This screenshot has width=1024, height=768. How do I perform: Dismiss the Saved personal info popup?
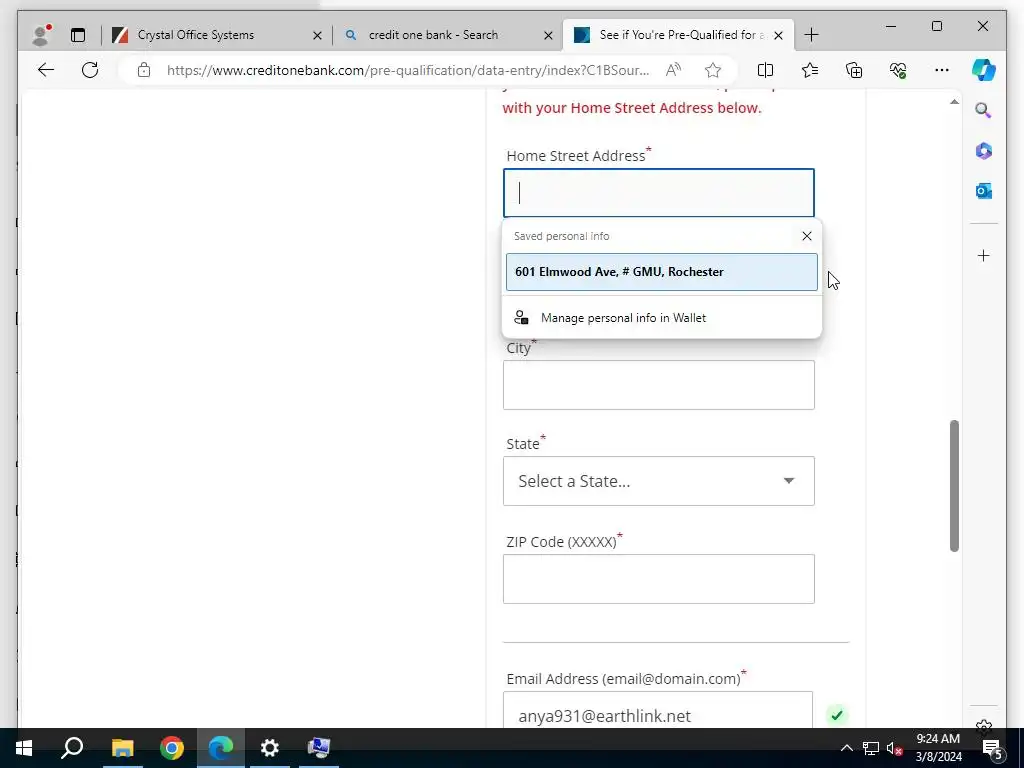tap(807, 236)
